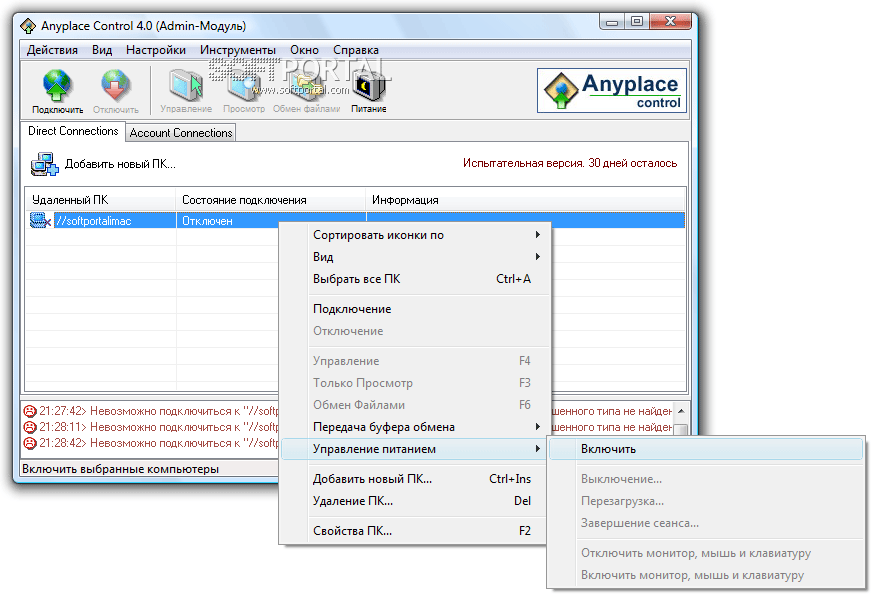874x601 pixels.
Task: Choose Обмен Файлами in context menu
Action: [415, 405]
